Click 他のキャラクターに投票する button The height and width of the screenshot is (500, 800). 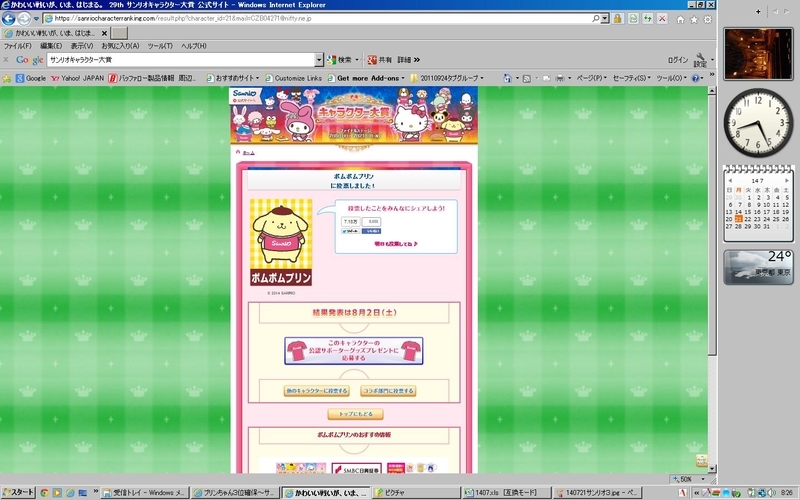point(317,391)
